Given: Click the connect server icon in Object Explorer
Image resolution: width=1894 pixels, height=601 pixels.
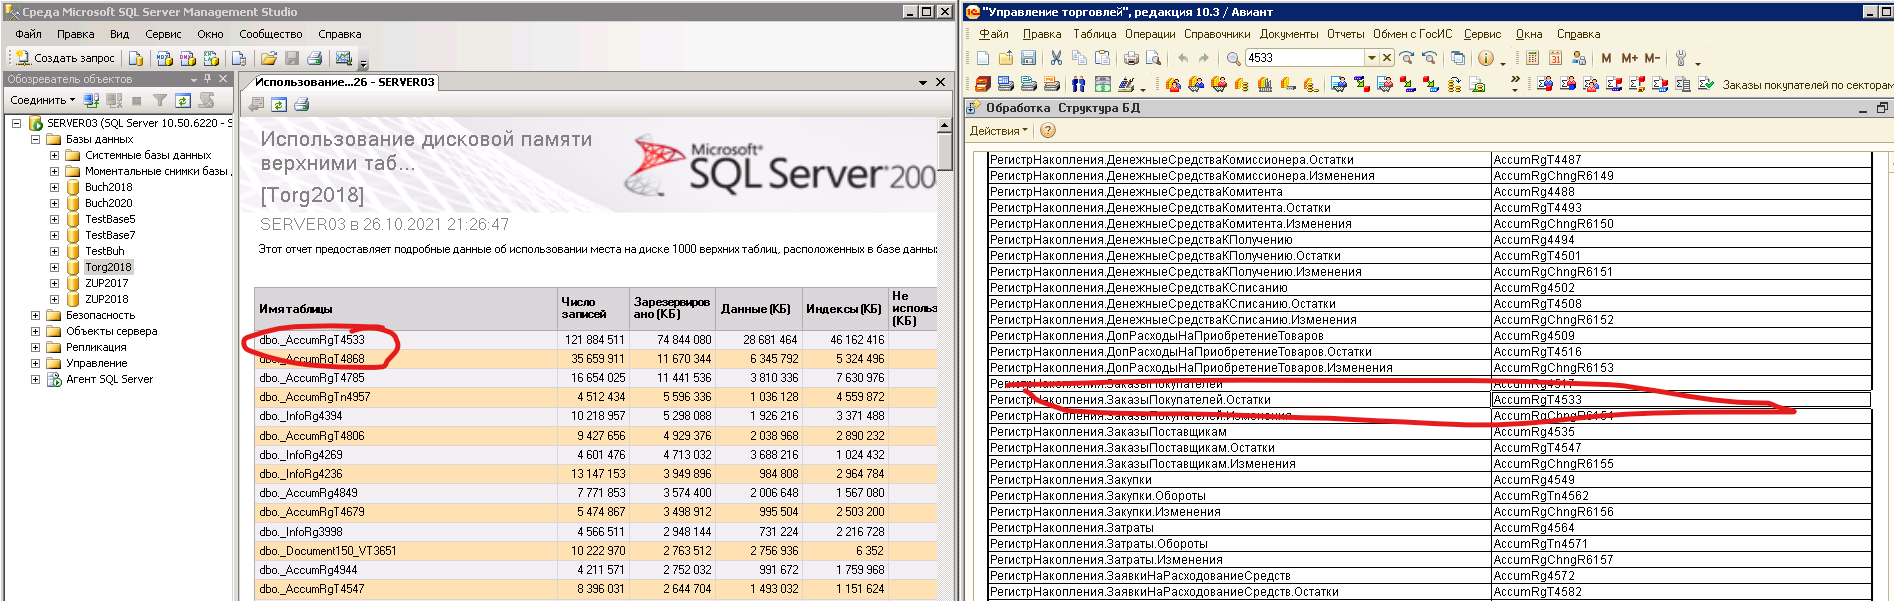Looking at the screenshot, I should tap(92, 100).
